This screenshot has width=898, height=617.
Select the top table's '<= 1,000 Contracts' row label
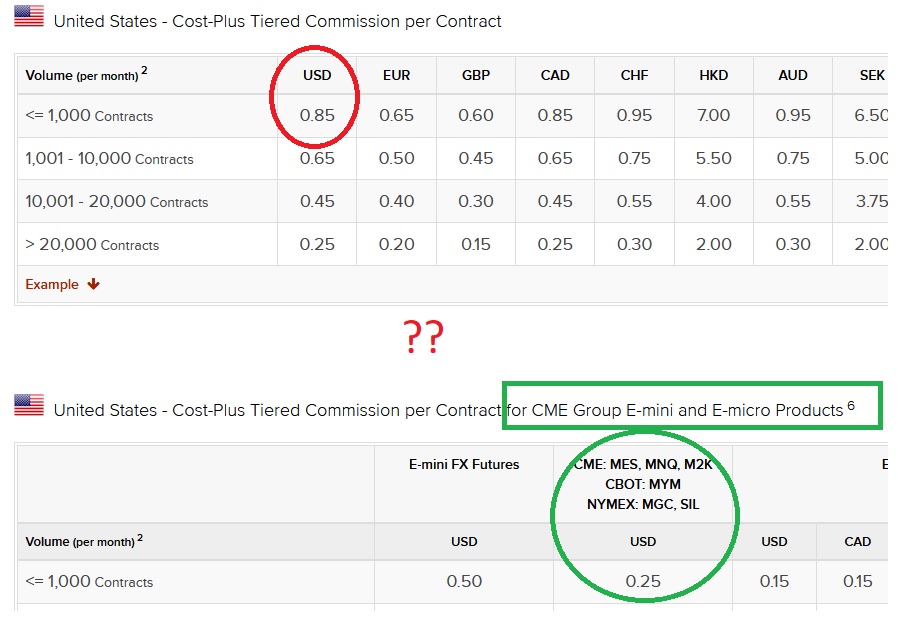point(89,116)
